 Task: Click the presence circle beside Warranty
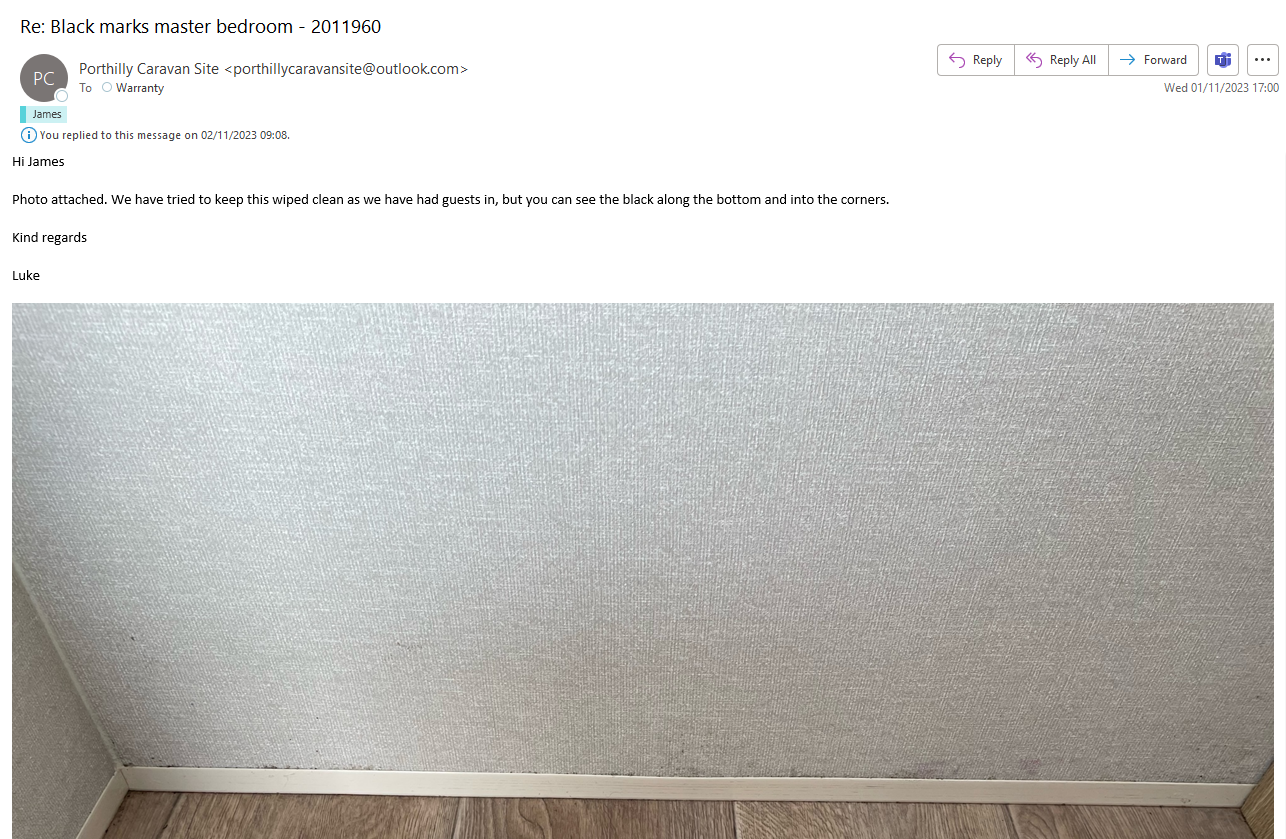point(107,88)
